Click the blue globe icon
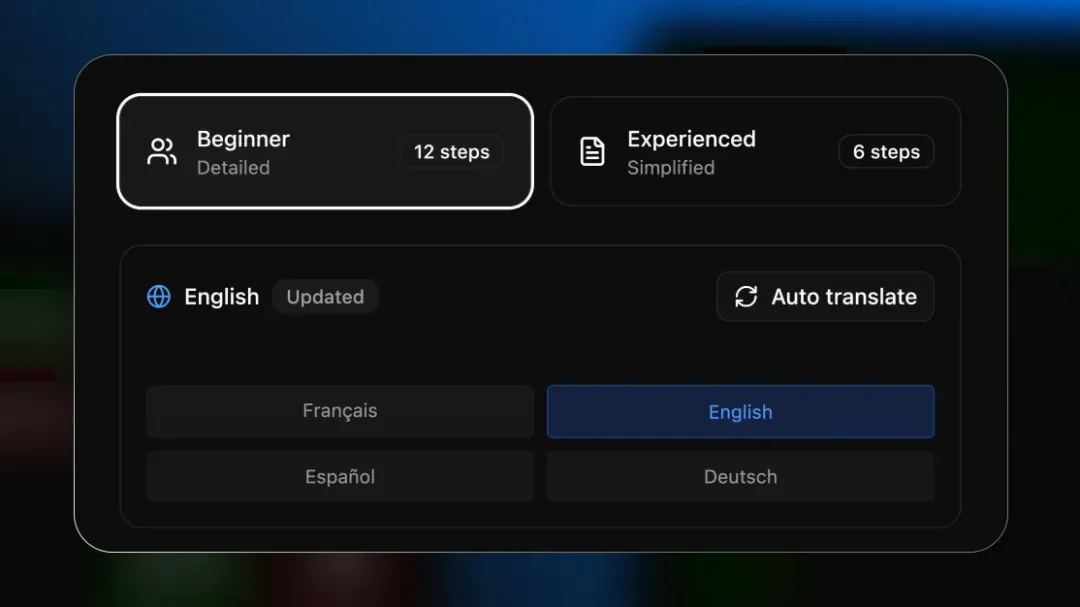 (159, 297)
